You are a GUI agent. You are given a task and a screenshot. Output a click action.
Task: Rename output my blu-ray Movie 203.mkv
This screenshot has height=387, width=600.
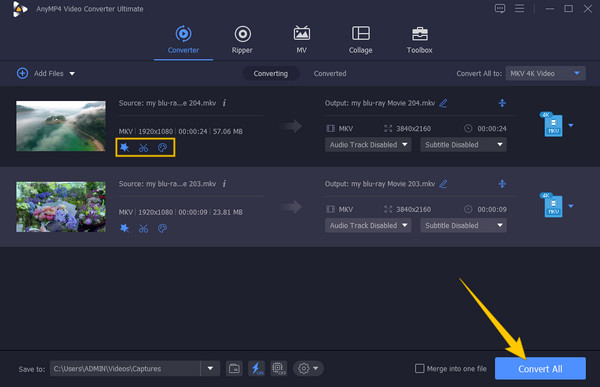(x=443, y=184)
